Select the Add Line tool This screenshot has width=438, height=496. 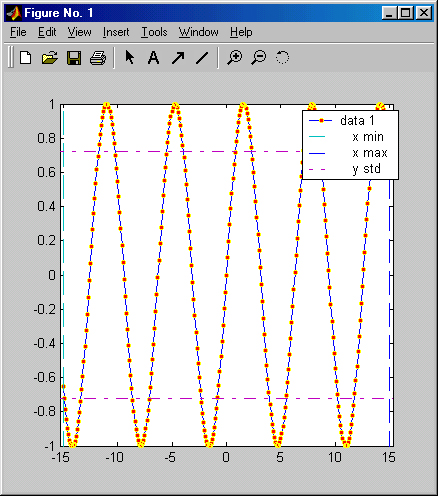coord(202,58)
